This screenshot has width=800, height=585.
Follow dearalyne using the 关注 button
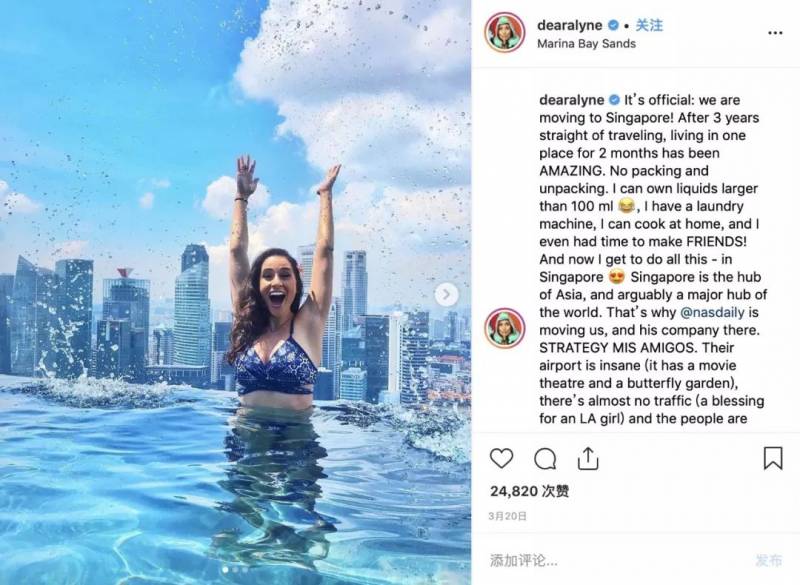point(649,25)
